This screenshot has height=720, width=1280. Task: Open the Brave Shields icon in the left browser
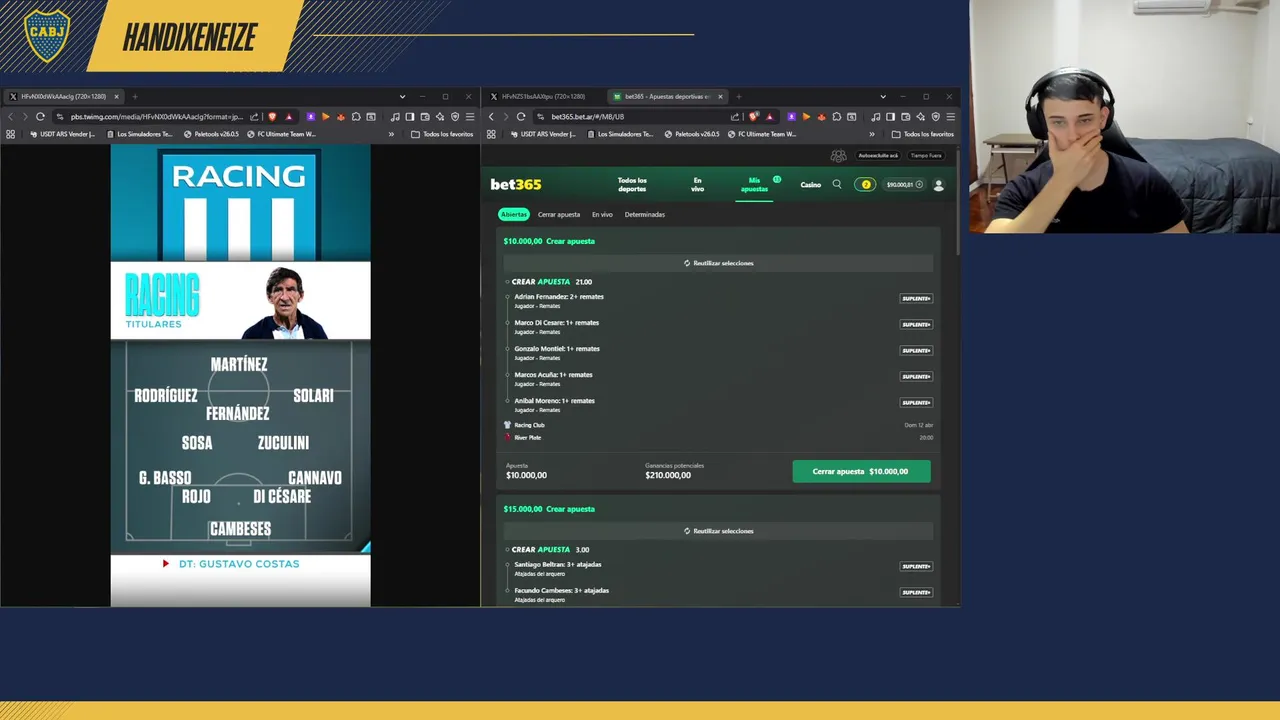pos(272,116)
